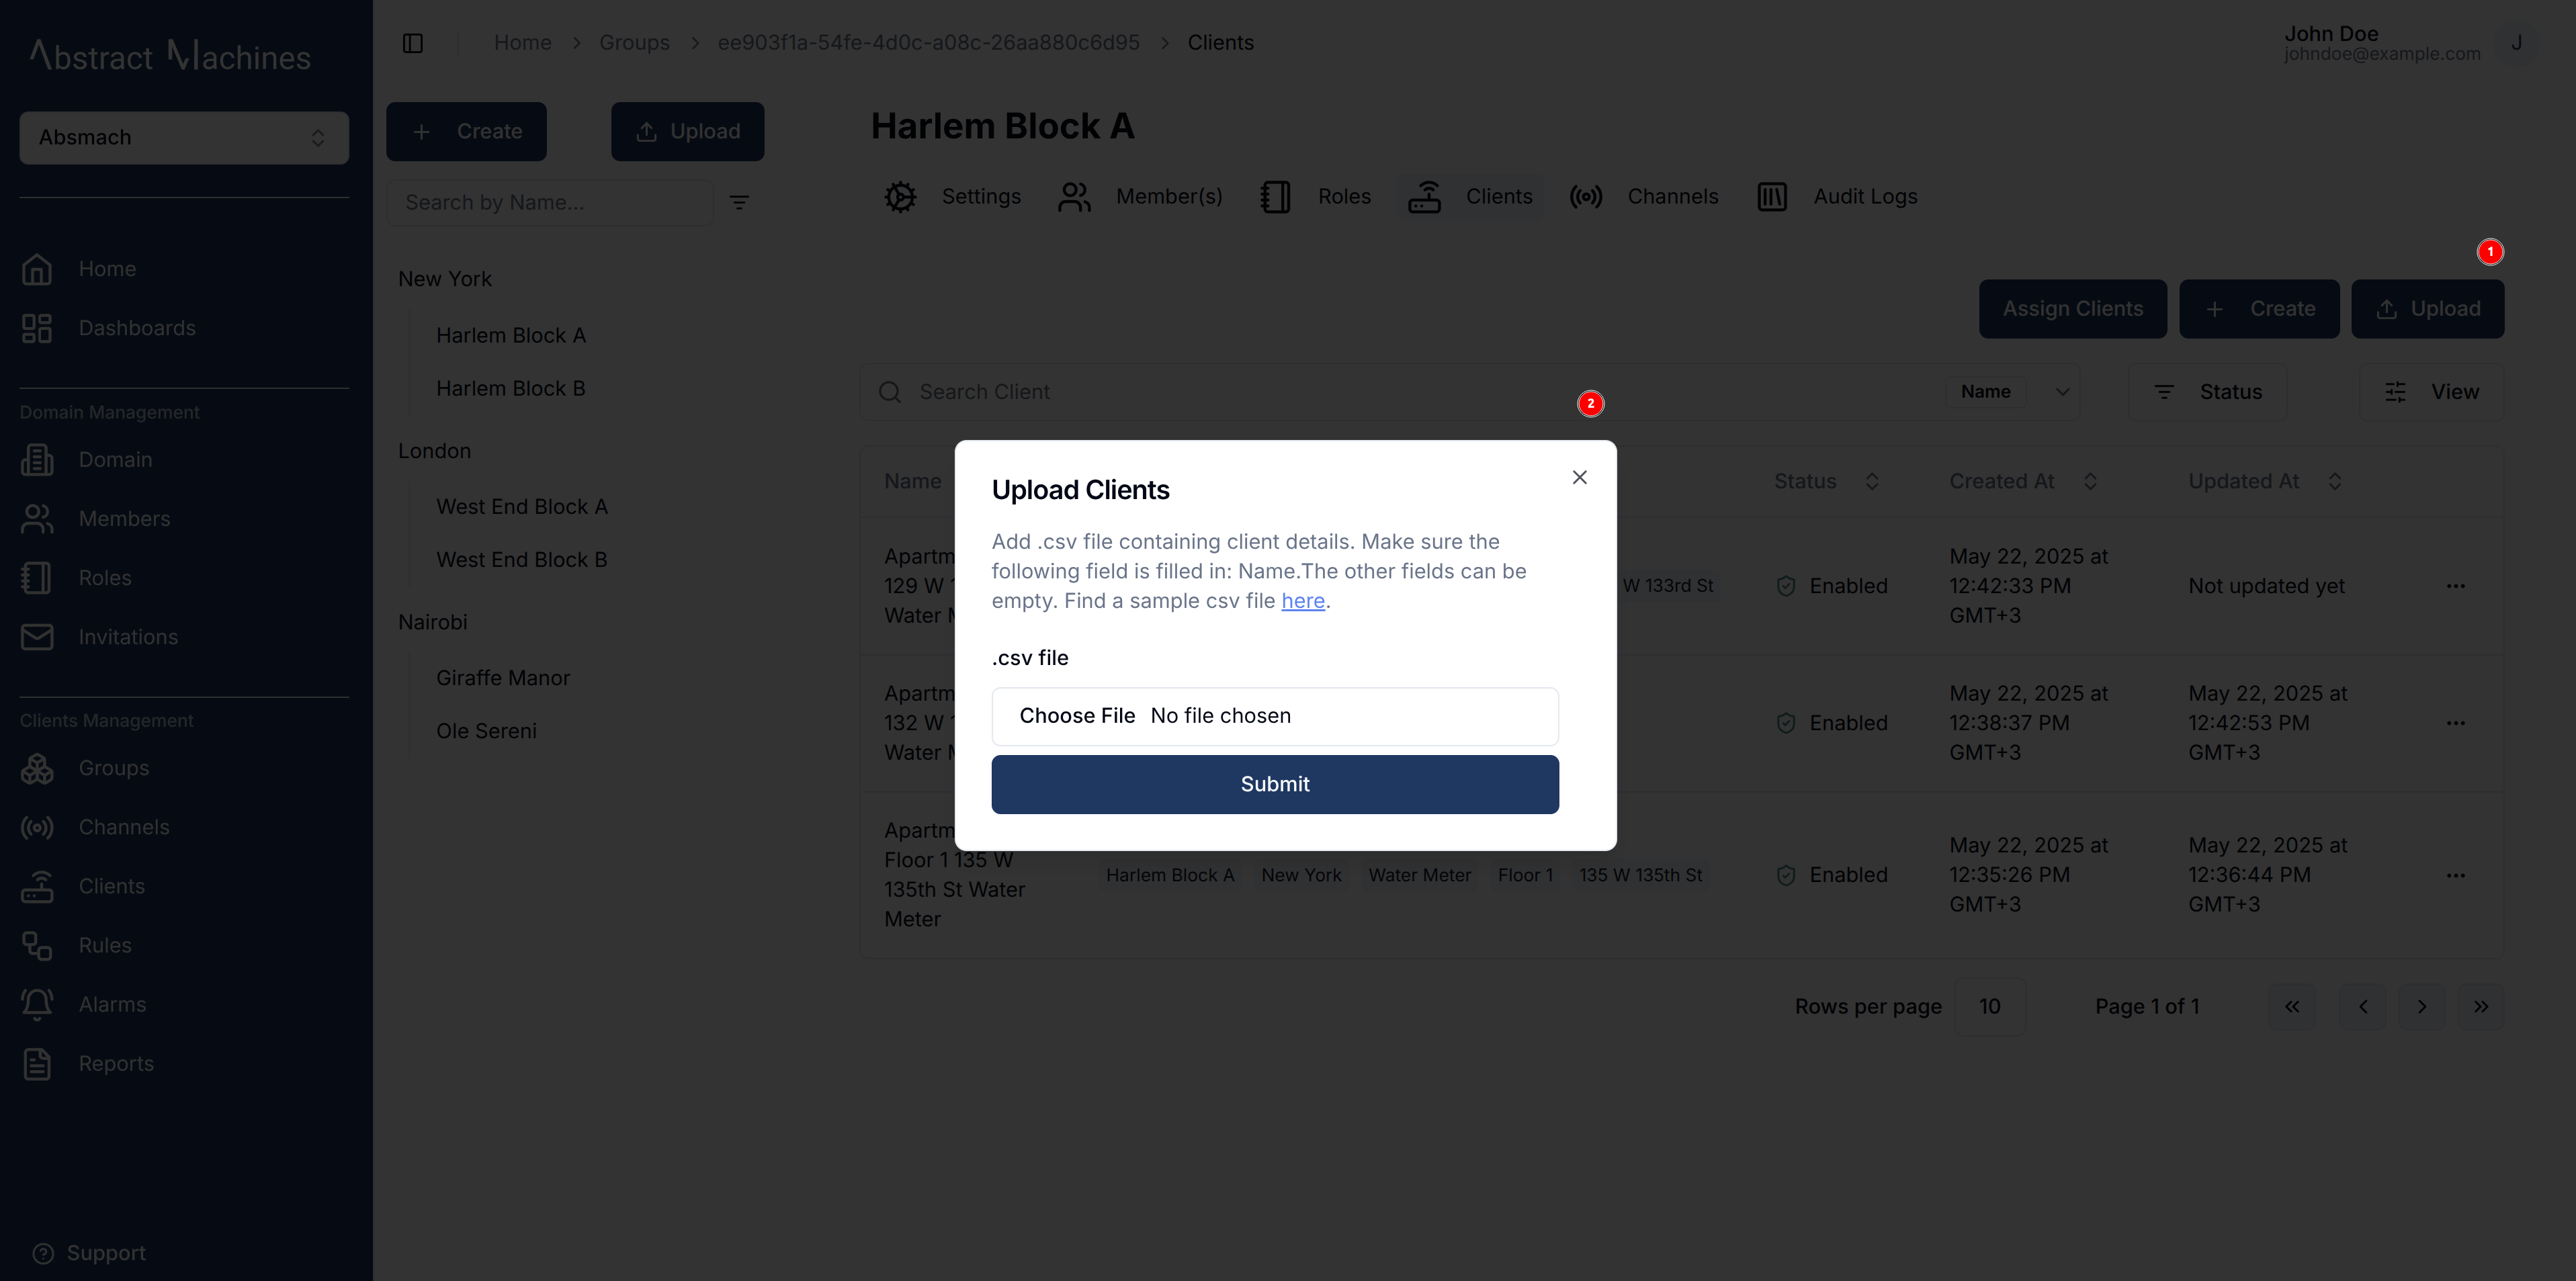Click Choose File for csv upload
This screenshot has height=1281, width=2576.
point(1077,716)
